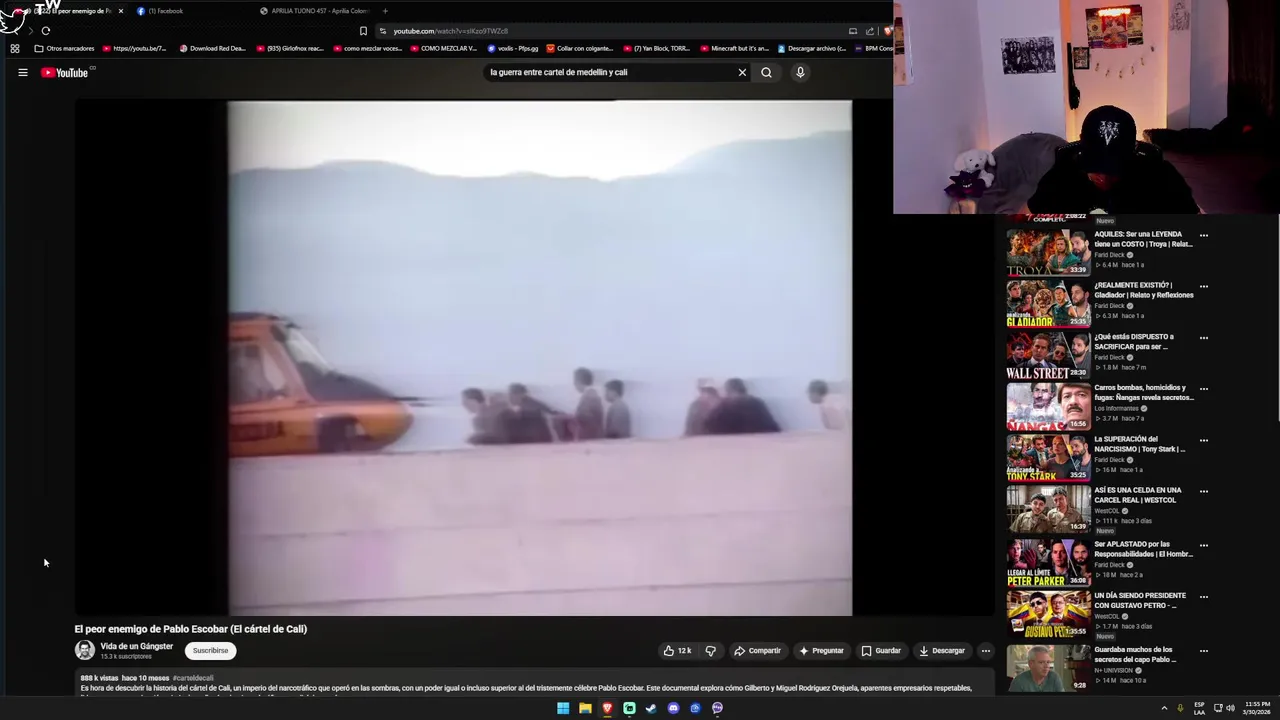Open options menu for ¿REALMENTE EXISTIÓ? video
This screenshot has width=1280, height=720.
[1204, 287]
